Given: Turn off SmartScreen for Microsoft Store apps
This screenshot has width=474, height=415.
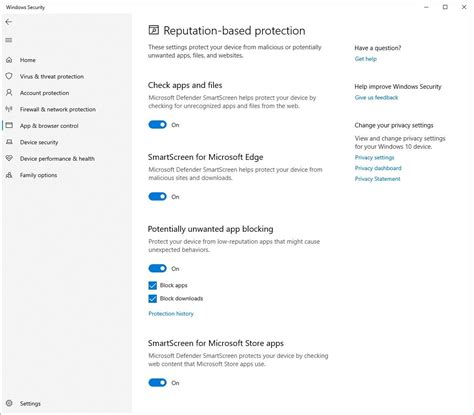Looking at the screenshot, I should [157, 383].
